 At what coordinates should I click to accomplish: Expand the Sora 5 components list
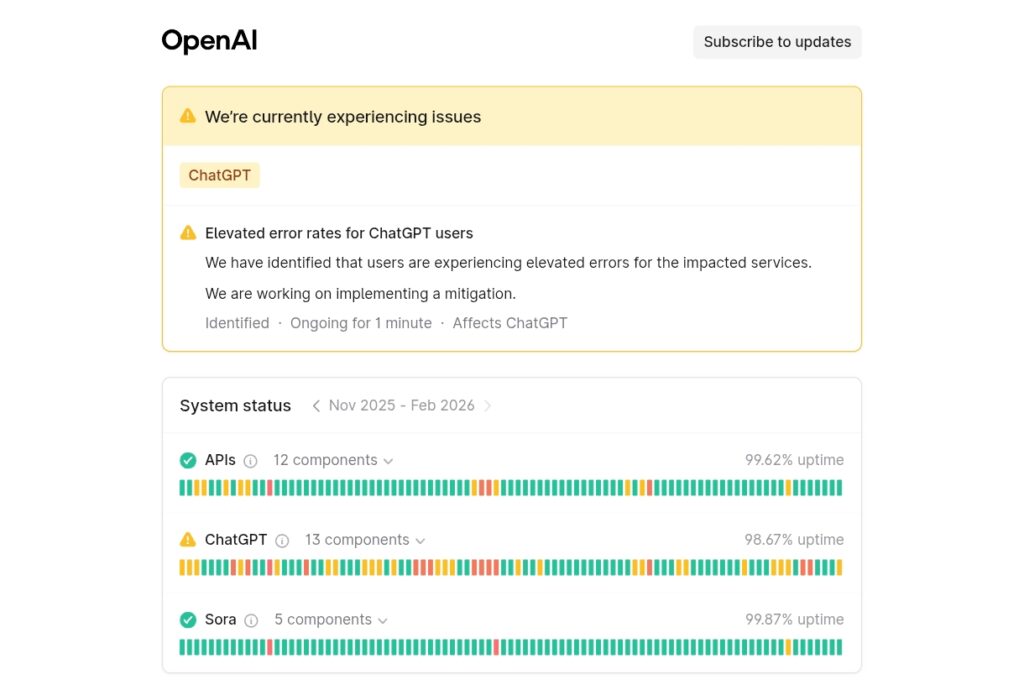click(331, 619)
